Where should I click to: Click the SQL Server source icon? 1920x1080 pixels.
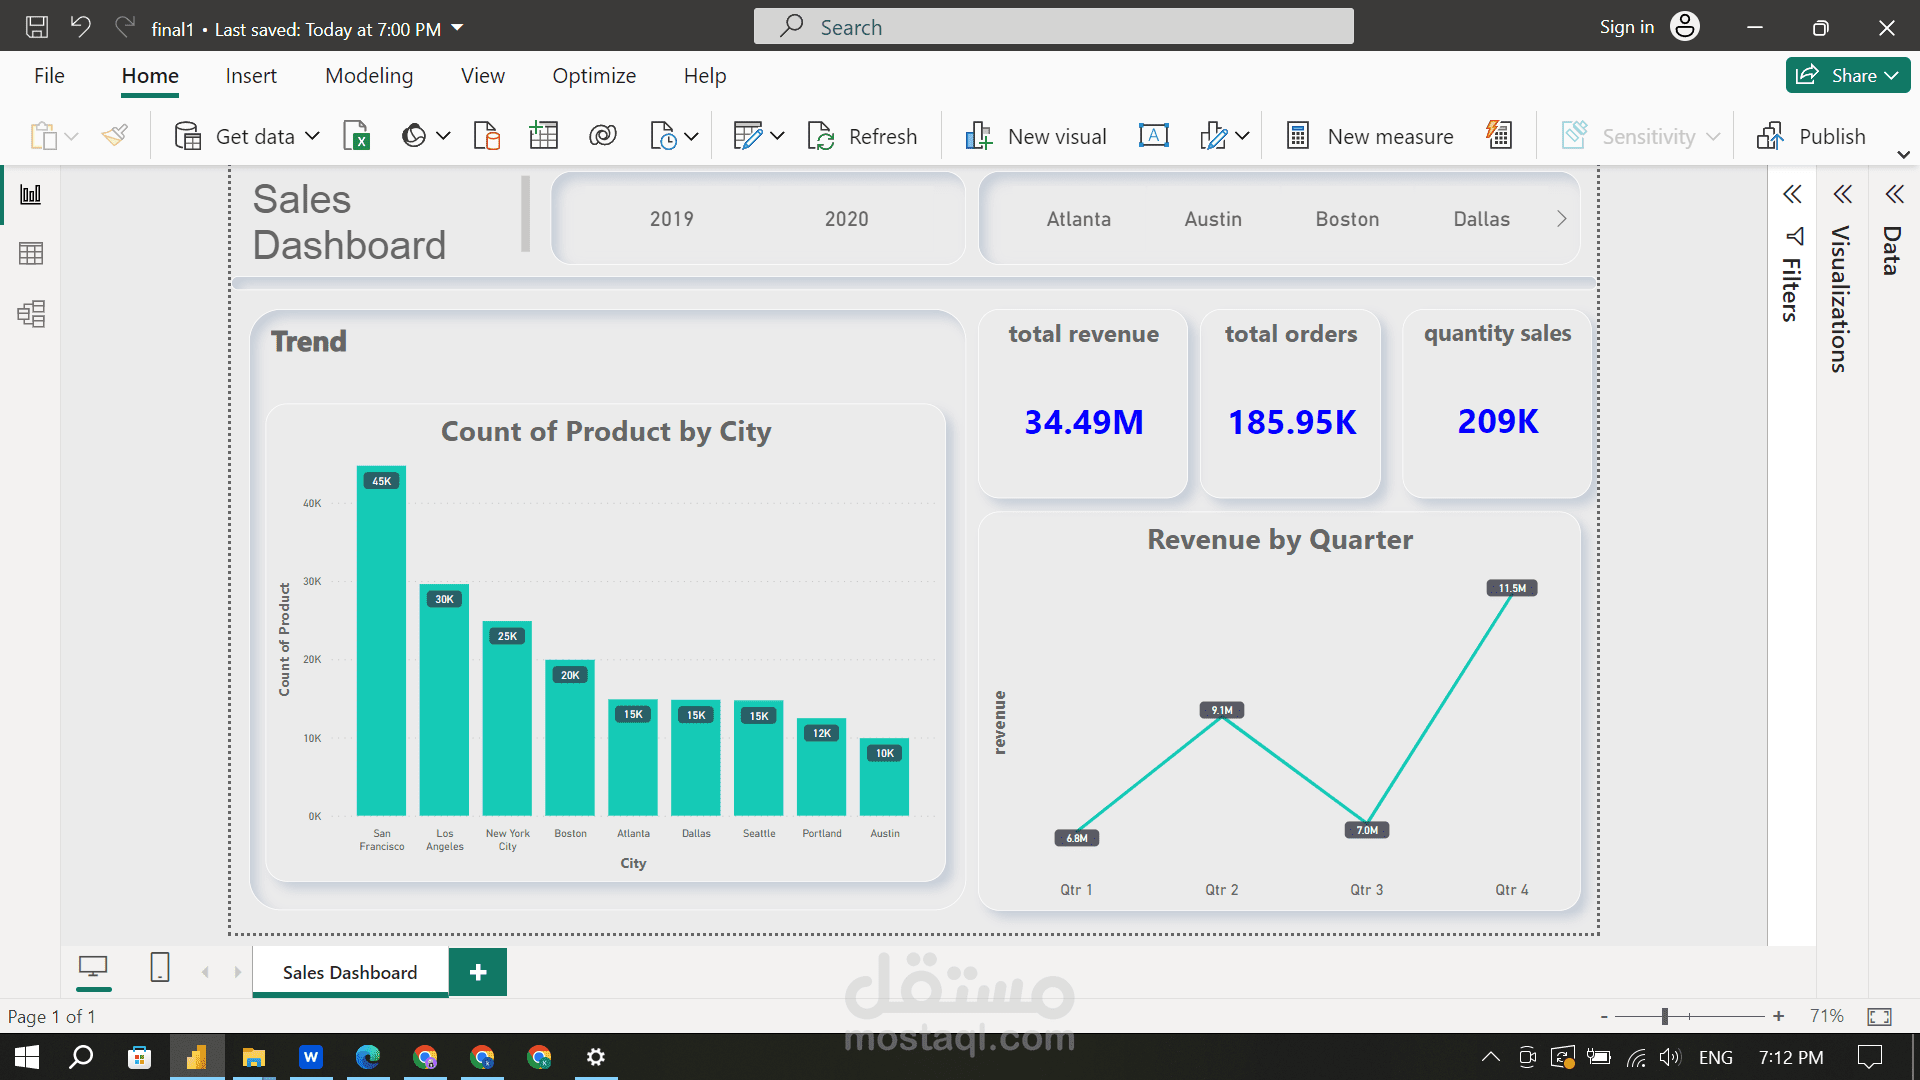click(x=487, y=136)
